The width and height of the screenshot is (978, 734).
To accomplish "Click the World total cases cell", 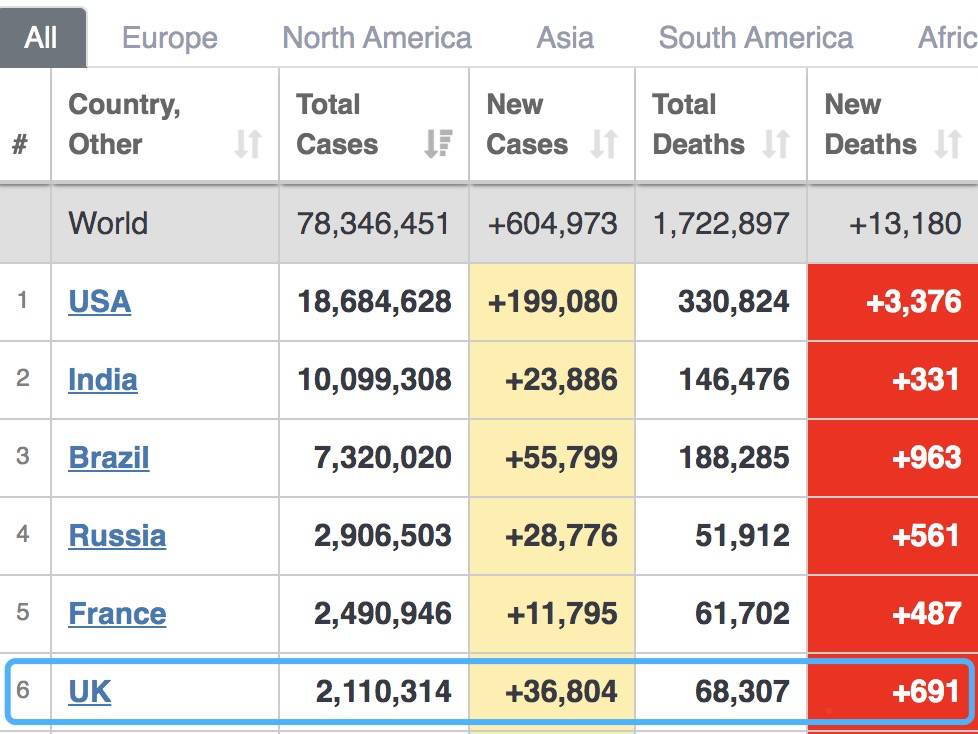I will click(373, 223).
